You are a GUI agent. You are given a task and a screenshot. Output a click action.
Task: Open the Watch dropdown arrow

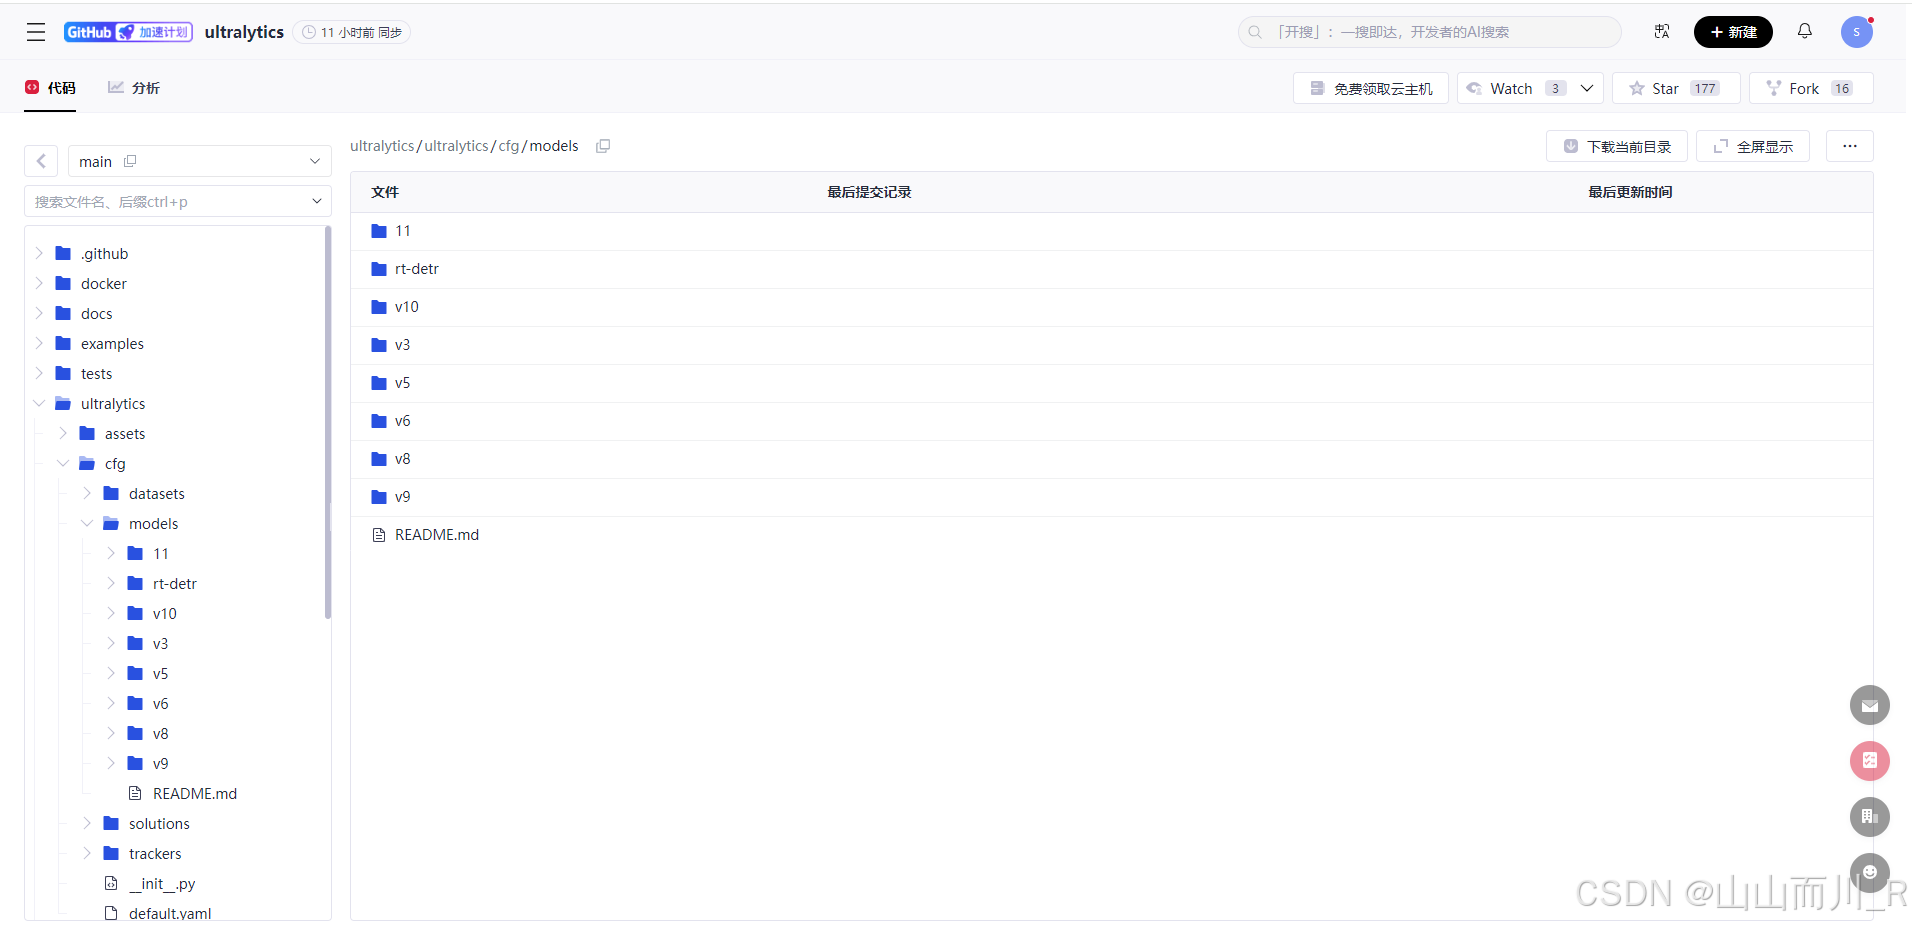tap(1587, 88)
